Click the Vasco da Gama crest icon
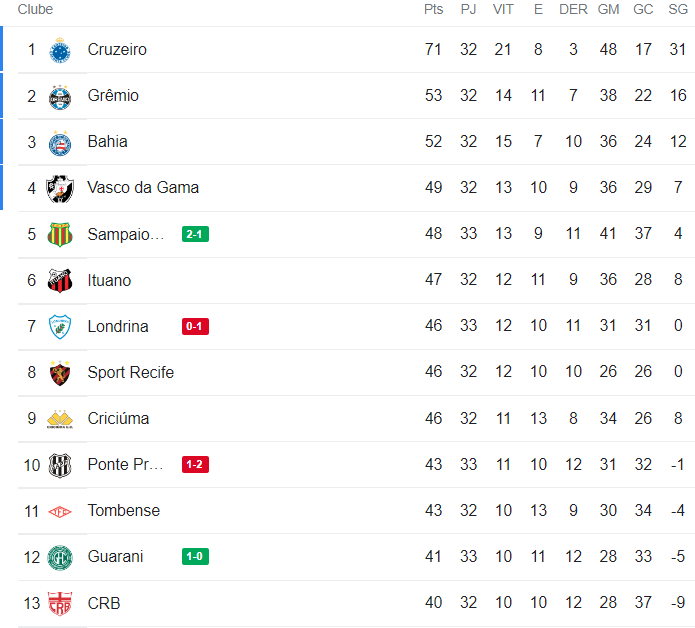The image size is (695, 628). (x=60, y=188)
